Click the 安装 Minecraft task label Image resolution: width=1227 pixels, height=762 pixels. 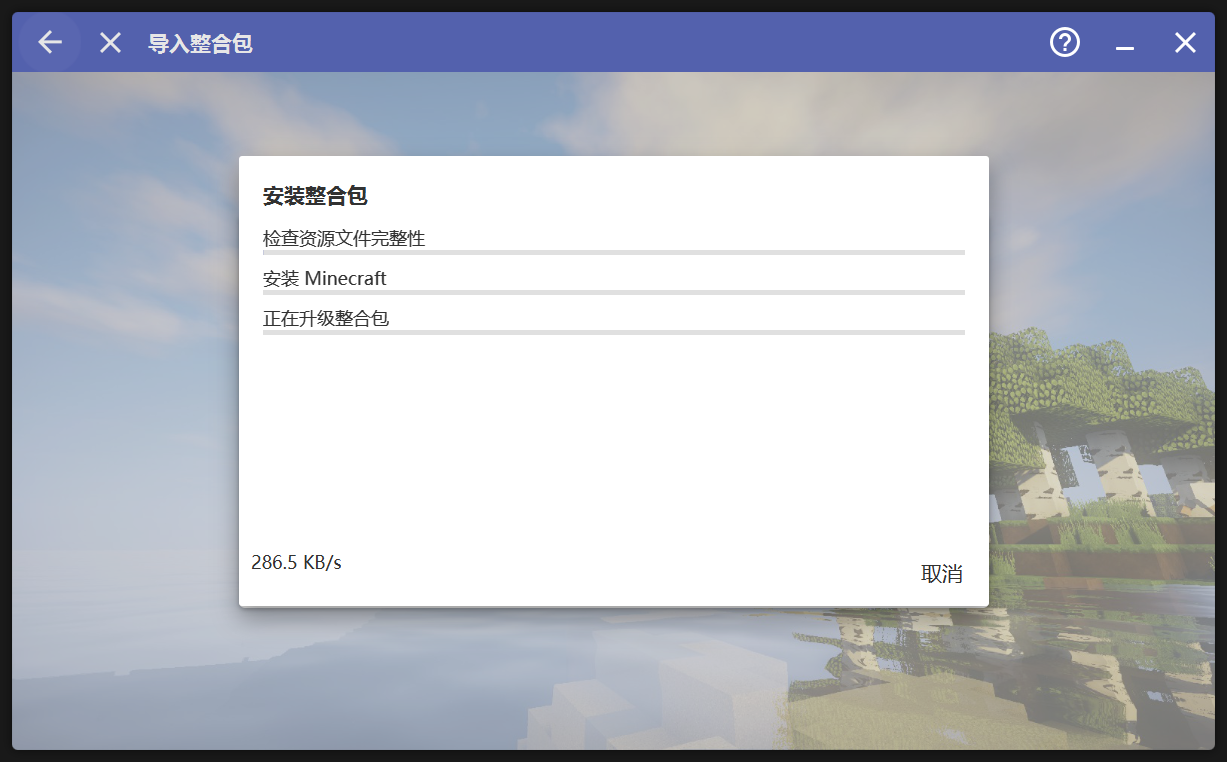[324, 278]
